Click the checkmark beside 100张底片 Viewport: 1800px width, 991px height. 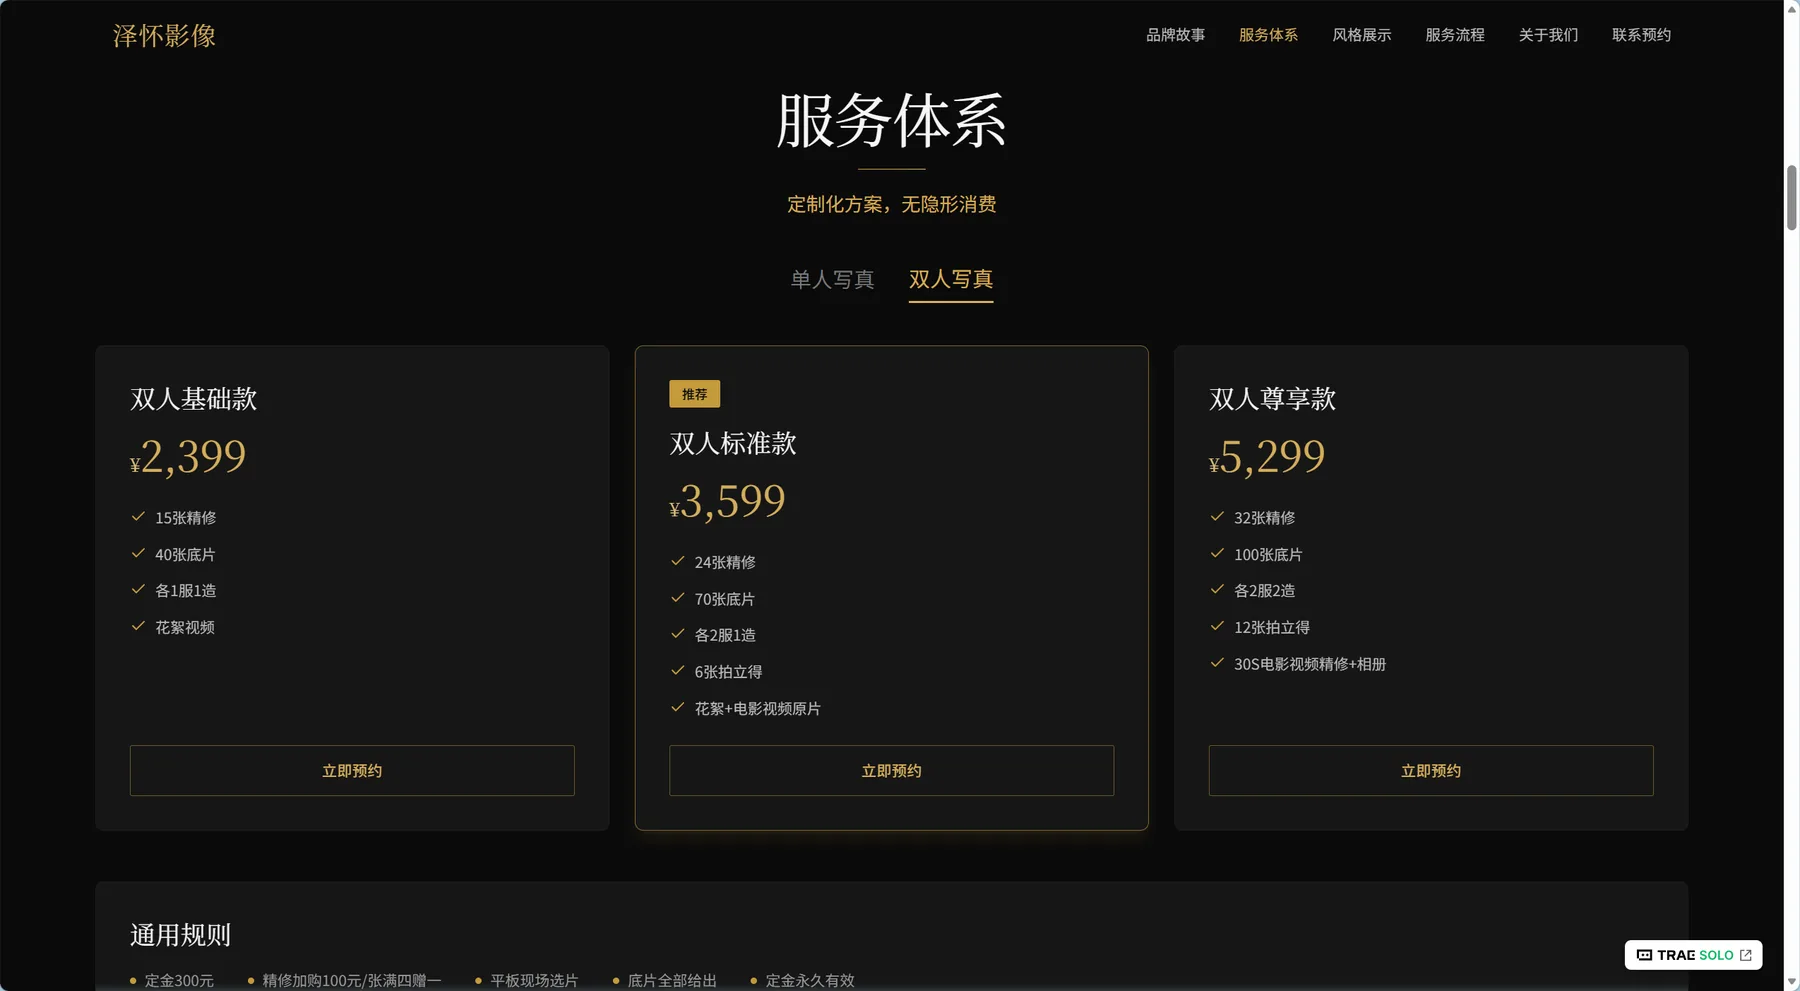click(1217, 553)
